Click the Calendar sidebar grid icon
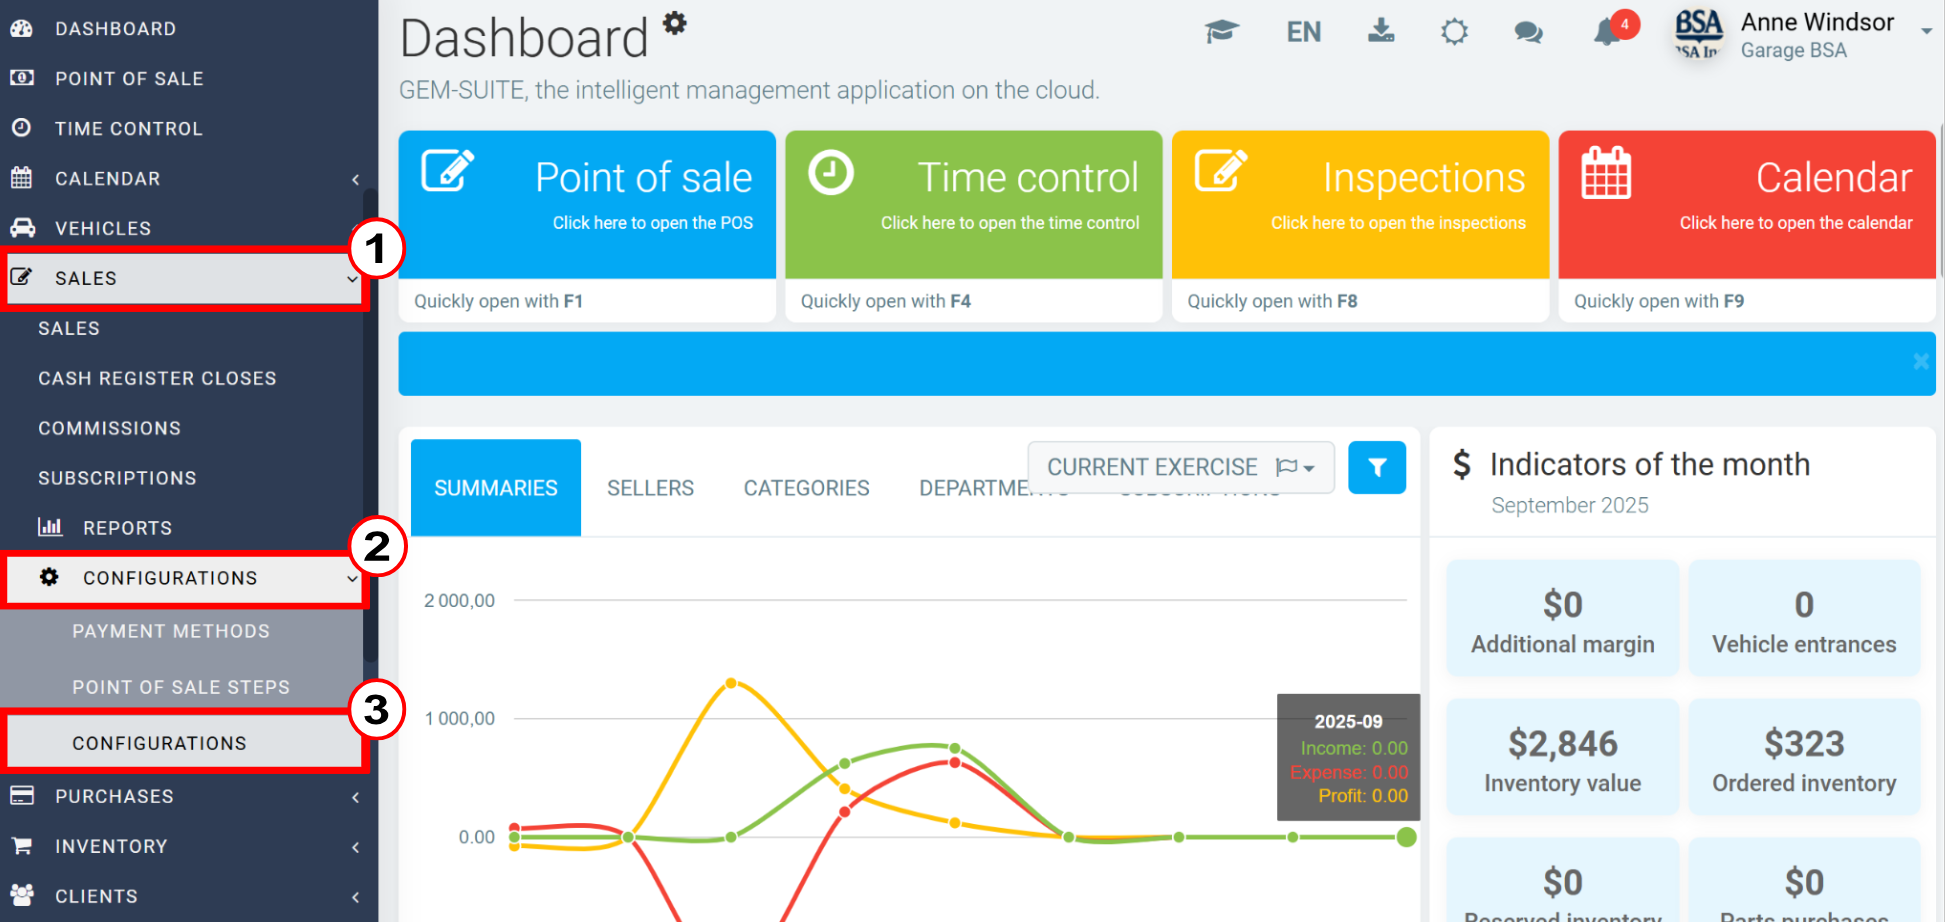1945x922 pixels. tap(21, 178)
